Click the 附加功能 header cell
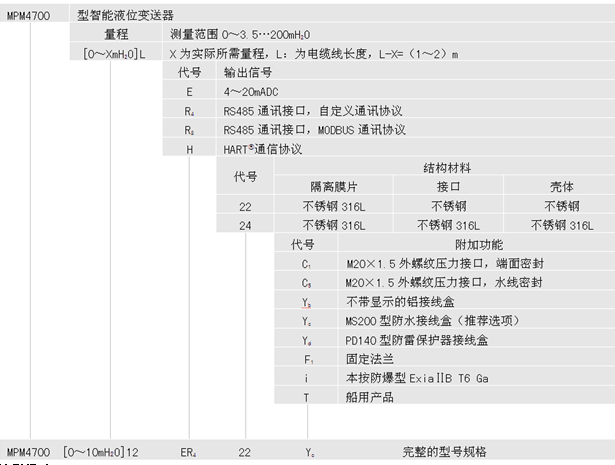Screen dimensions: 615x465 477,244
